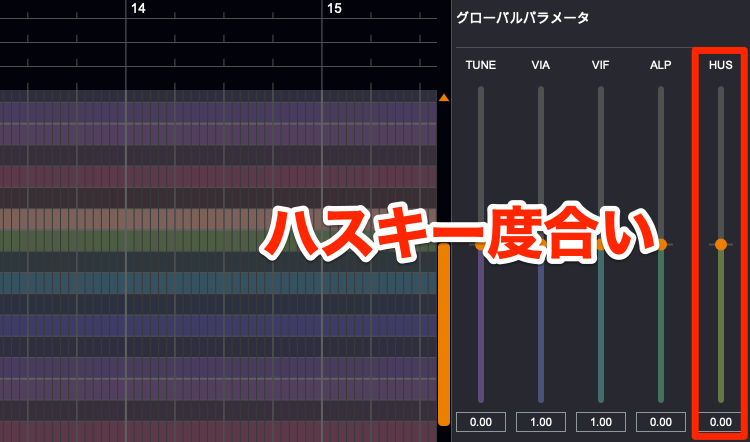Click the orange scroll-up triangle arrow
This screenshot has height=442, width=750.
[444, 98]
